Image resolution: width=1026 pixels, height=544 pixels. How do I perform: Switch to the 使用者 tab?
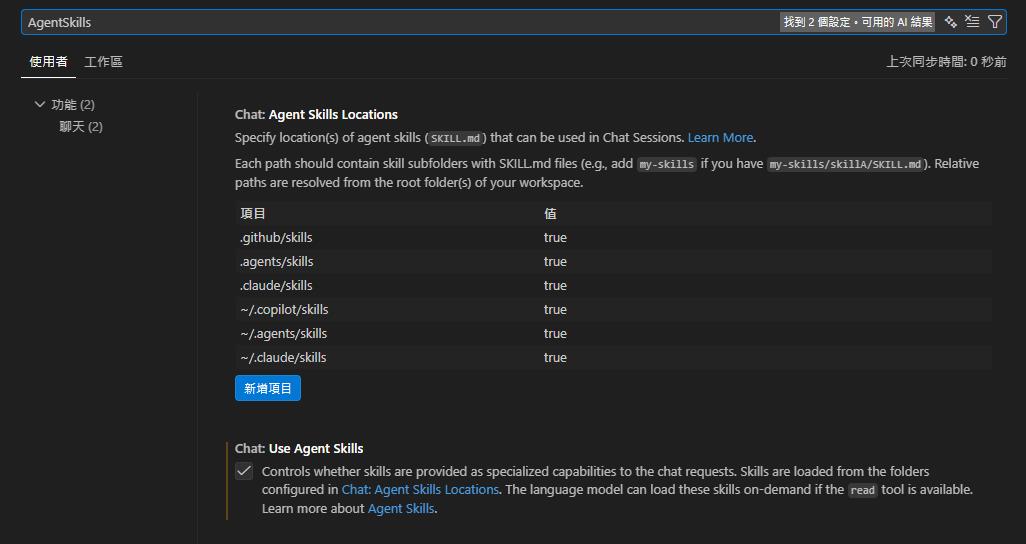pyautogui.click(x=48, y=62)
